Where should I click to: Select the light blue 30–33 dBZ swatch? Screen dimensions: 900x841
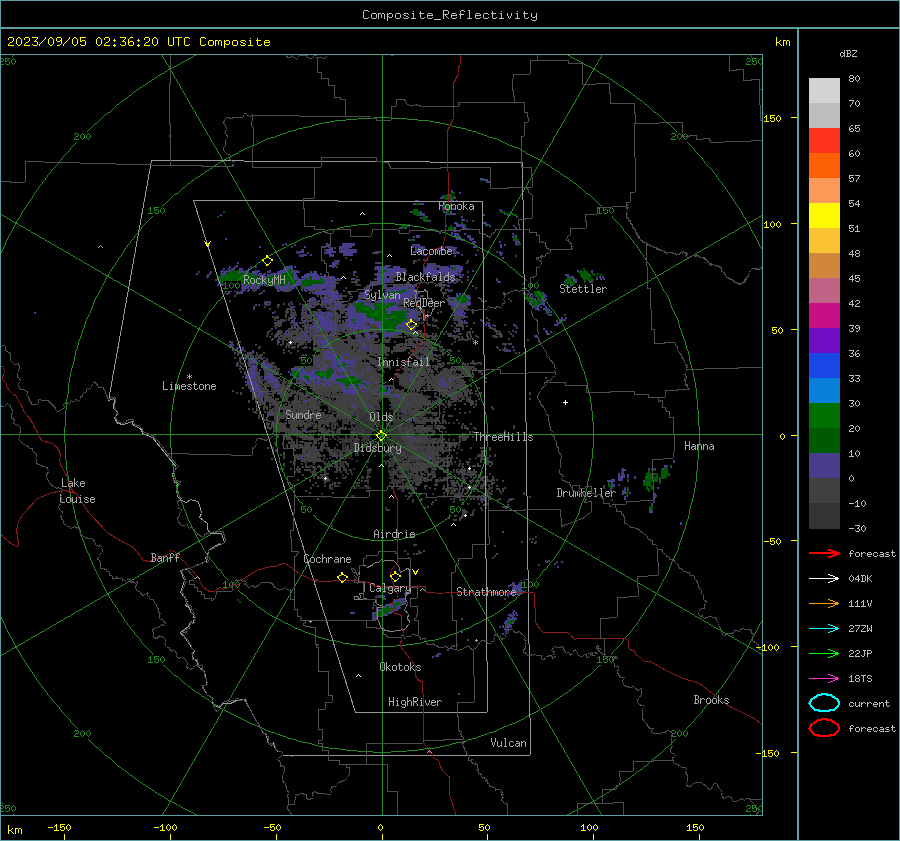tap(824, 390)
